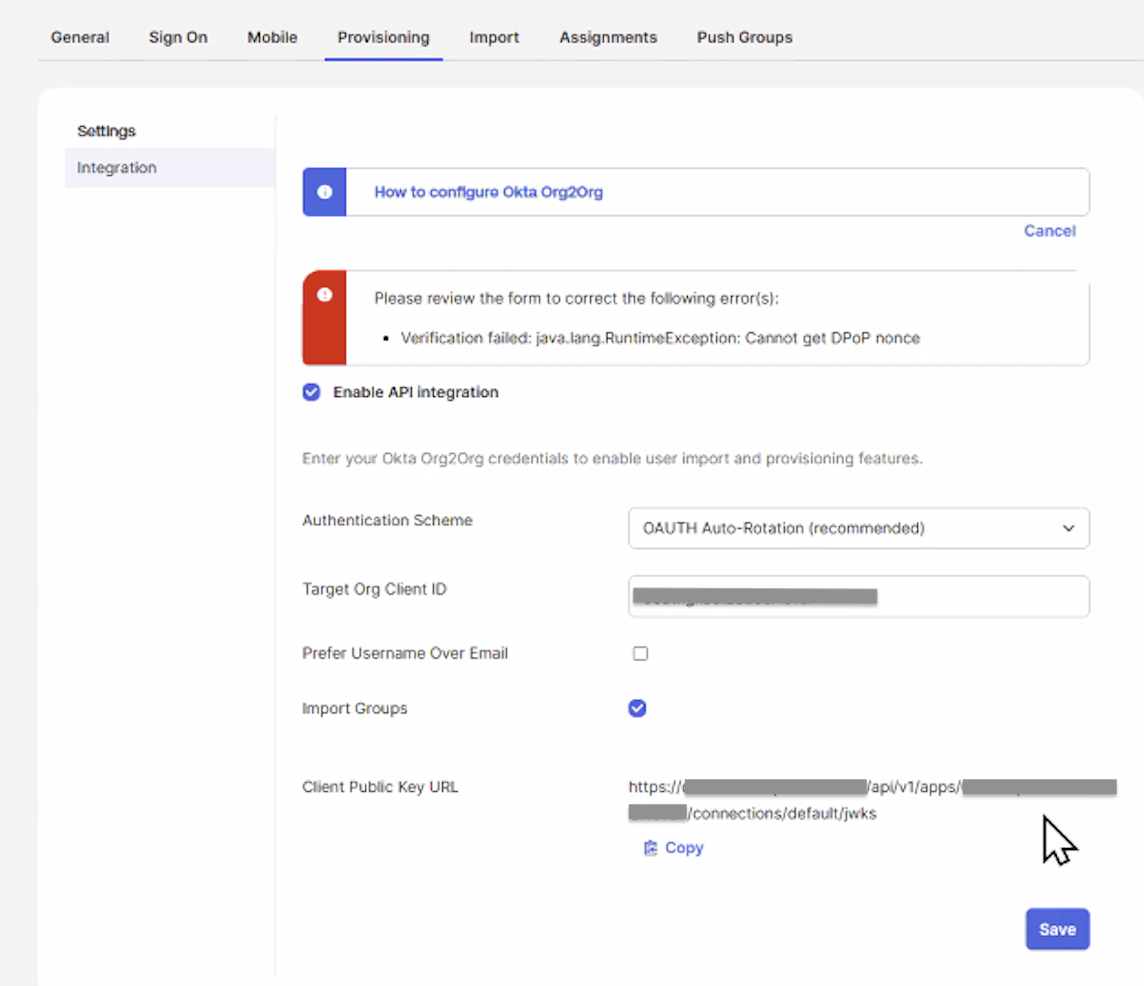Image resolution: width=1144 pixels, height=986 pixels.
Task: Uncheck Enable API integration checkbox
Action: (312, 392)
